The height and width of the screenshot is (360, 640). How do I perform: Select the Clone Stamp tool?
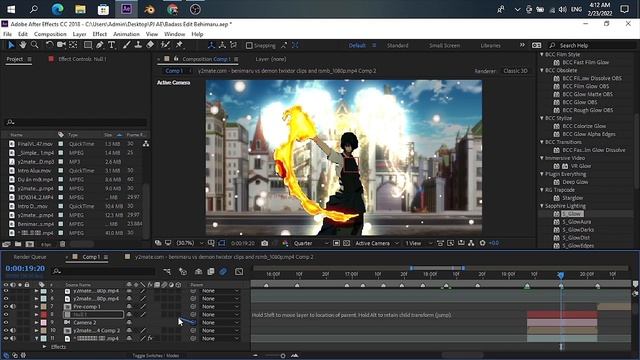click(138, 45)
